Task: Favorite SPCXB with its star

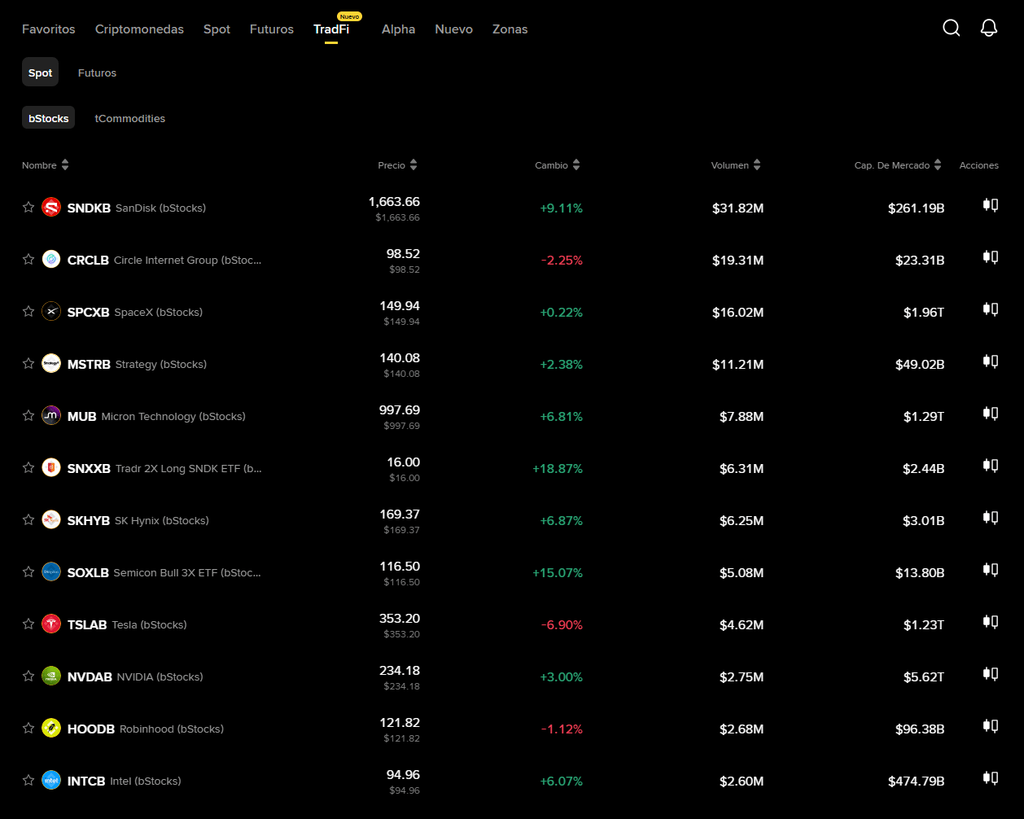Action: coord(28,312)
